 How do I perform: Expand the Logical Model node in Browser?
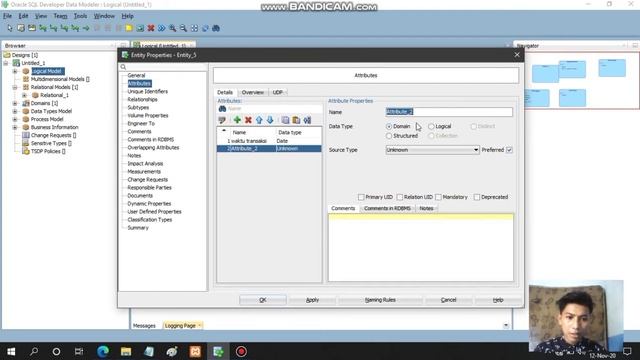pos(15,71)
